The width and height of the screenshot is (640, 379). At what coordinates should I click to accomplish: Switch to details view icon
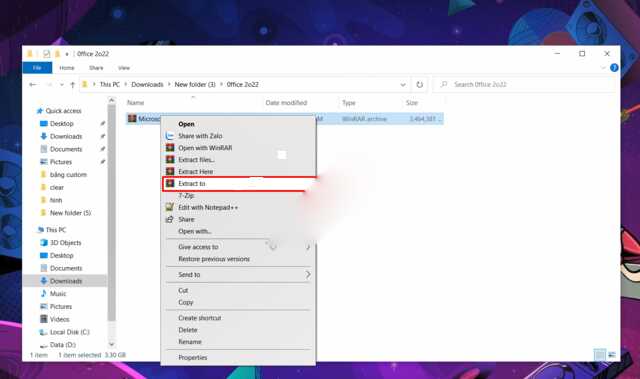[599, 355]
